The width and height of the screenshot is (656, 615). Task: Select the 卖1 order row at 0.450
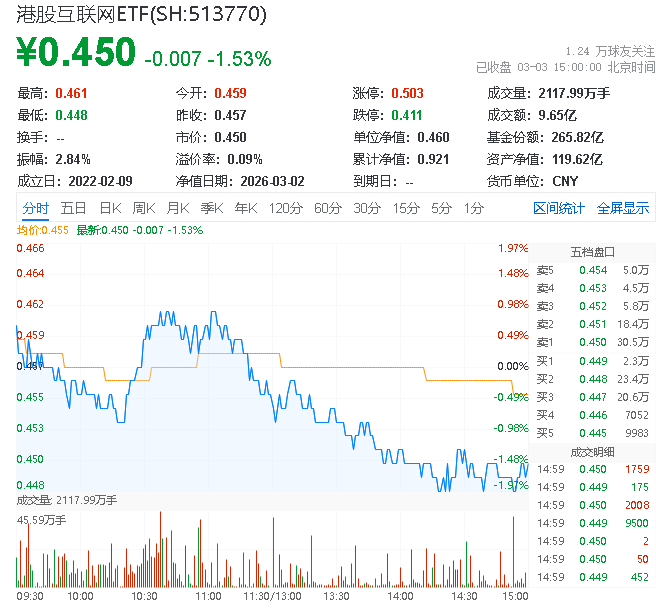coord(592,342)
